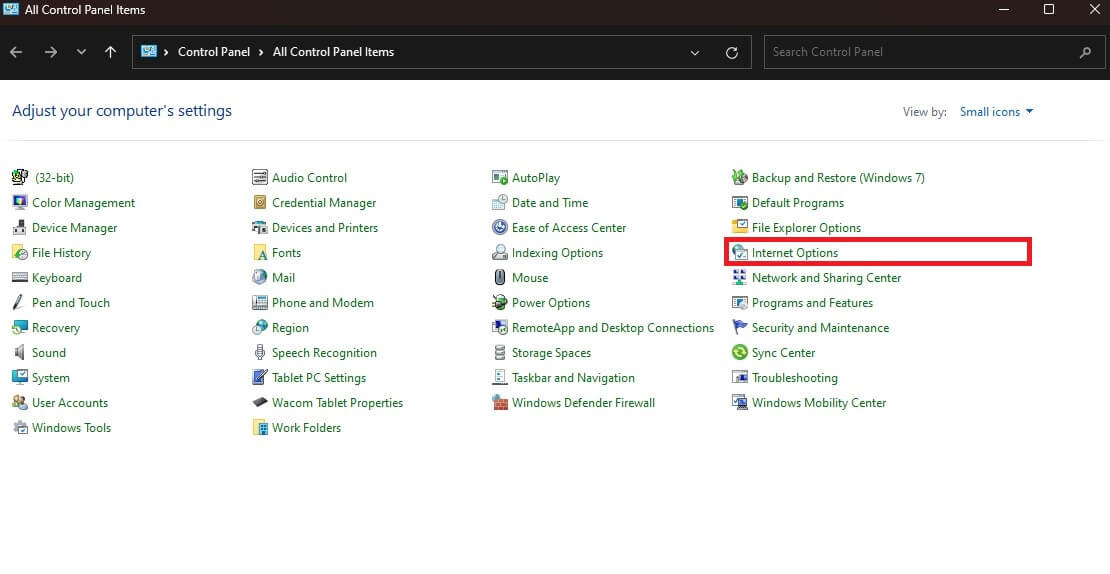Expand the recent locations chevron

[x=81, y=52]
